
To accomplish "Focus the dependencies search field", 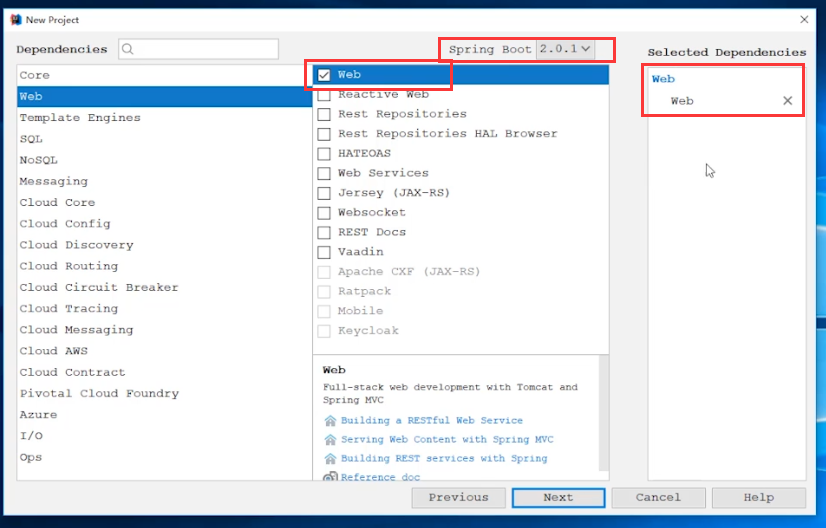I will point(199,49).
